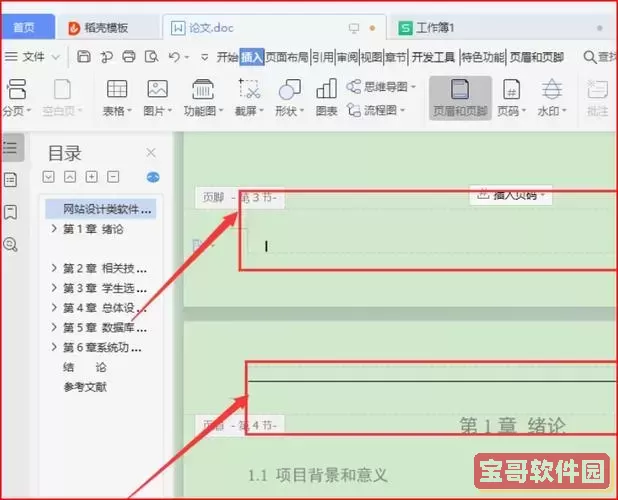Click the Print icon in quick toolbar
Viewport: 618px width, 500px height.
(129, 57)
